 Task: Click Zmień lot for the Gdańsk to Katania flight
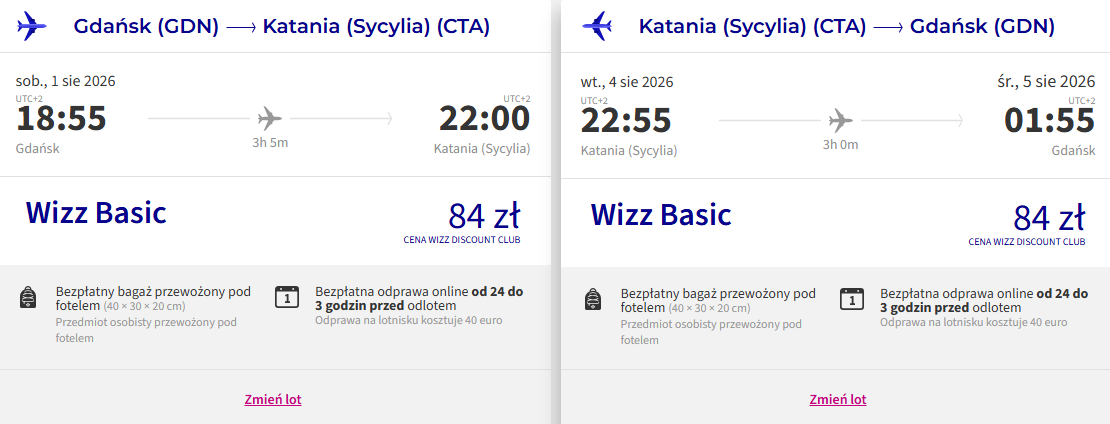[273, 399]
